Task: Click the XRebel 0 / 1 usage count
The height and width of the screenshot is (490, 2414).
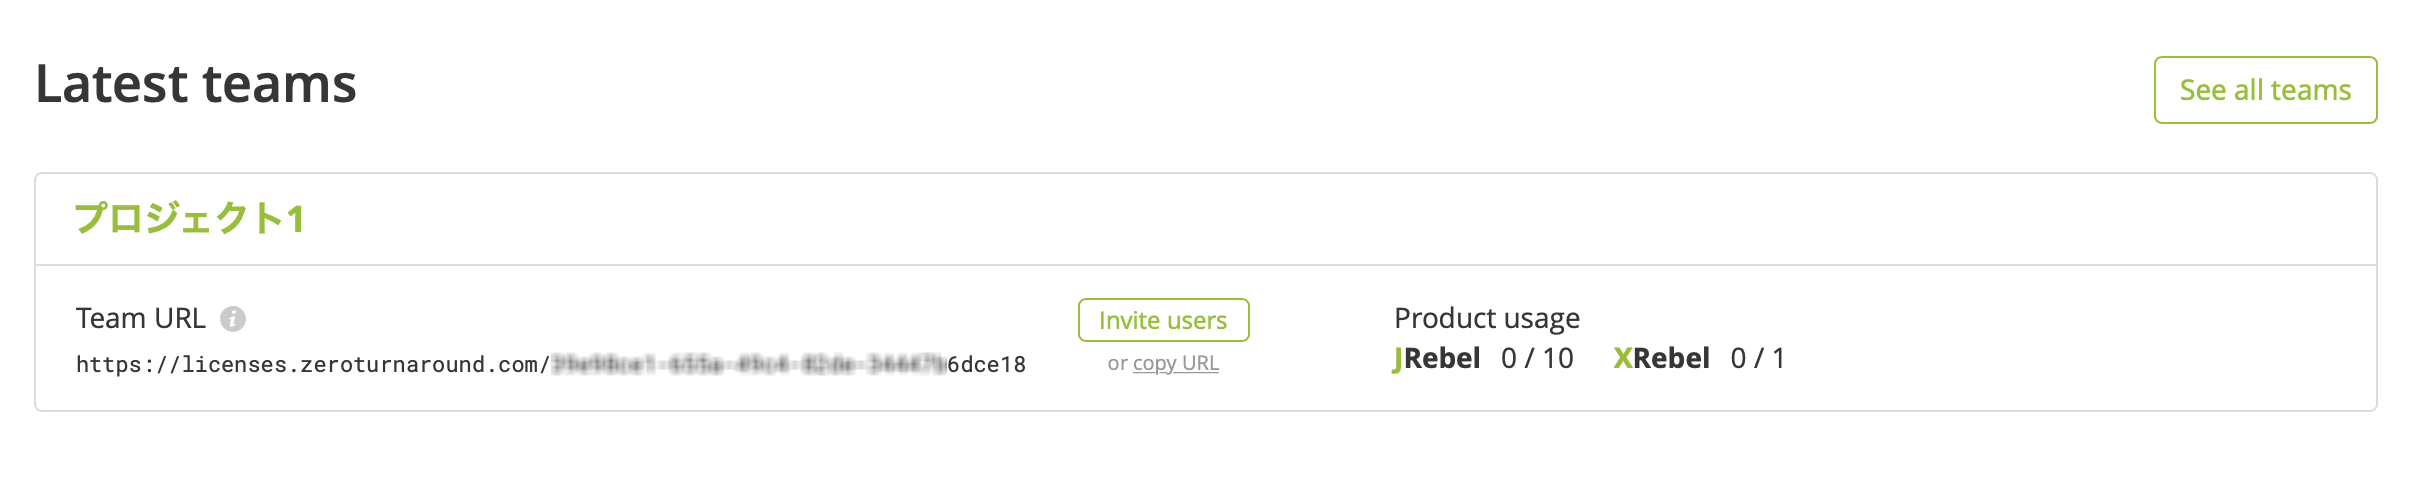Action: point(1757,358)
